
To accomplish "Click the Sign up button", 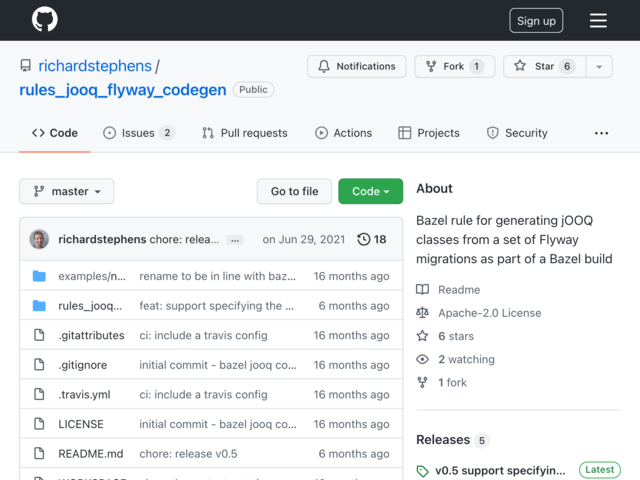I will click(536, 20).
